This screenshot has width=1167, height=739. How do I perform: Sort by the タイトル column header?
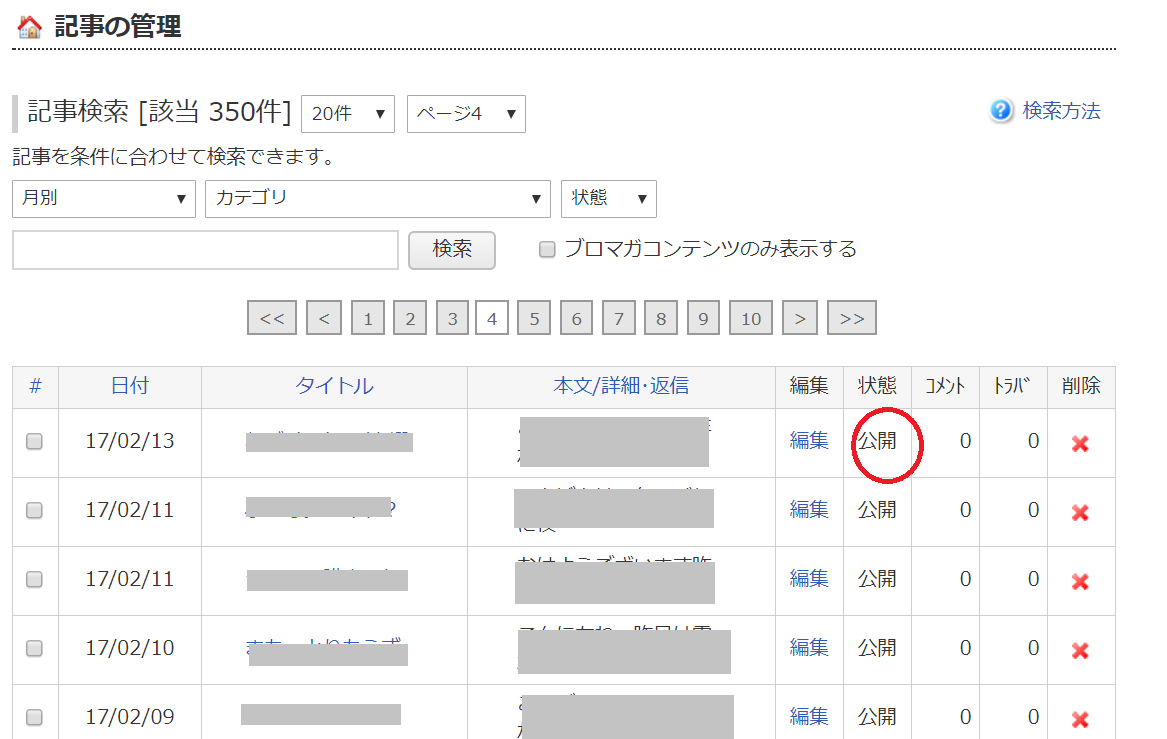pyautogui.click(x=334, y=386)
